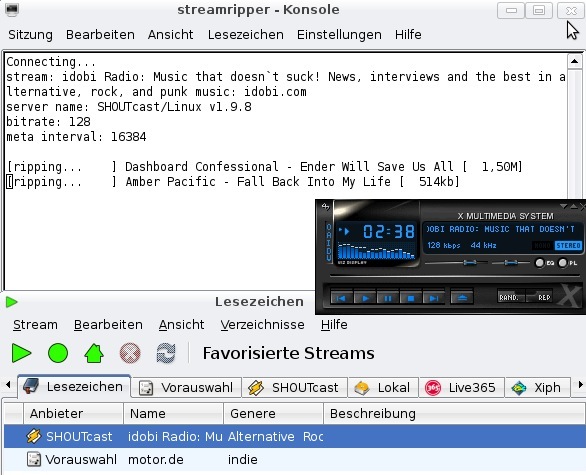The image size is (586, 475).
Task: Show more tabs with right tab arrow
Action: (x=580, y=385)
